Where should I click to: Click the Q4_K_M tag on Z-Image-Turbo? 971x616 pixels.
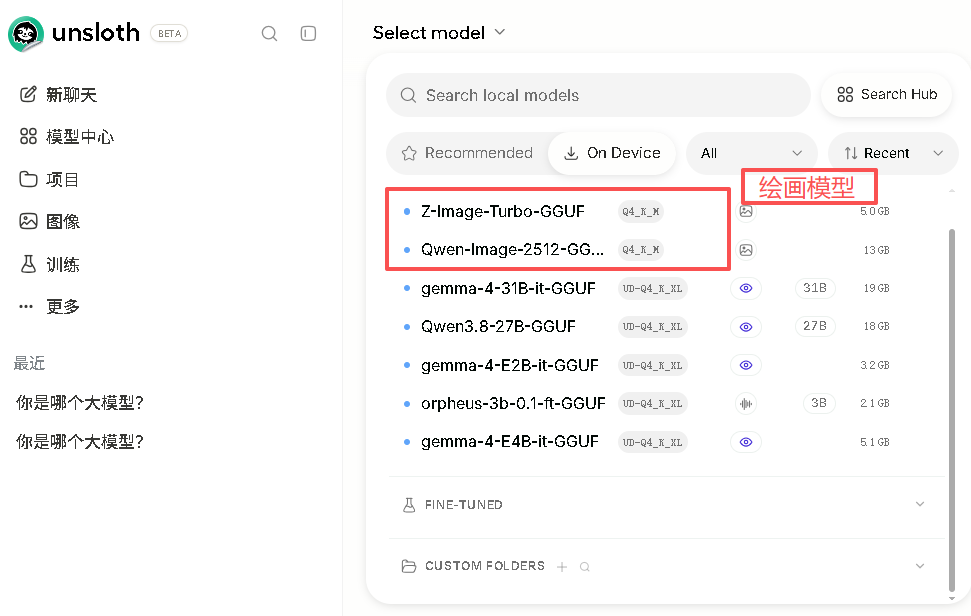tap(641, 212)
